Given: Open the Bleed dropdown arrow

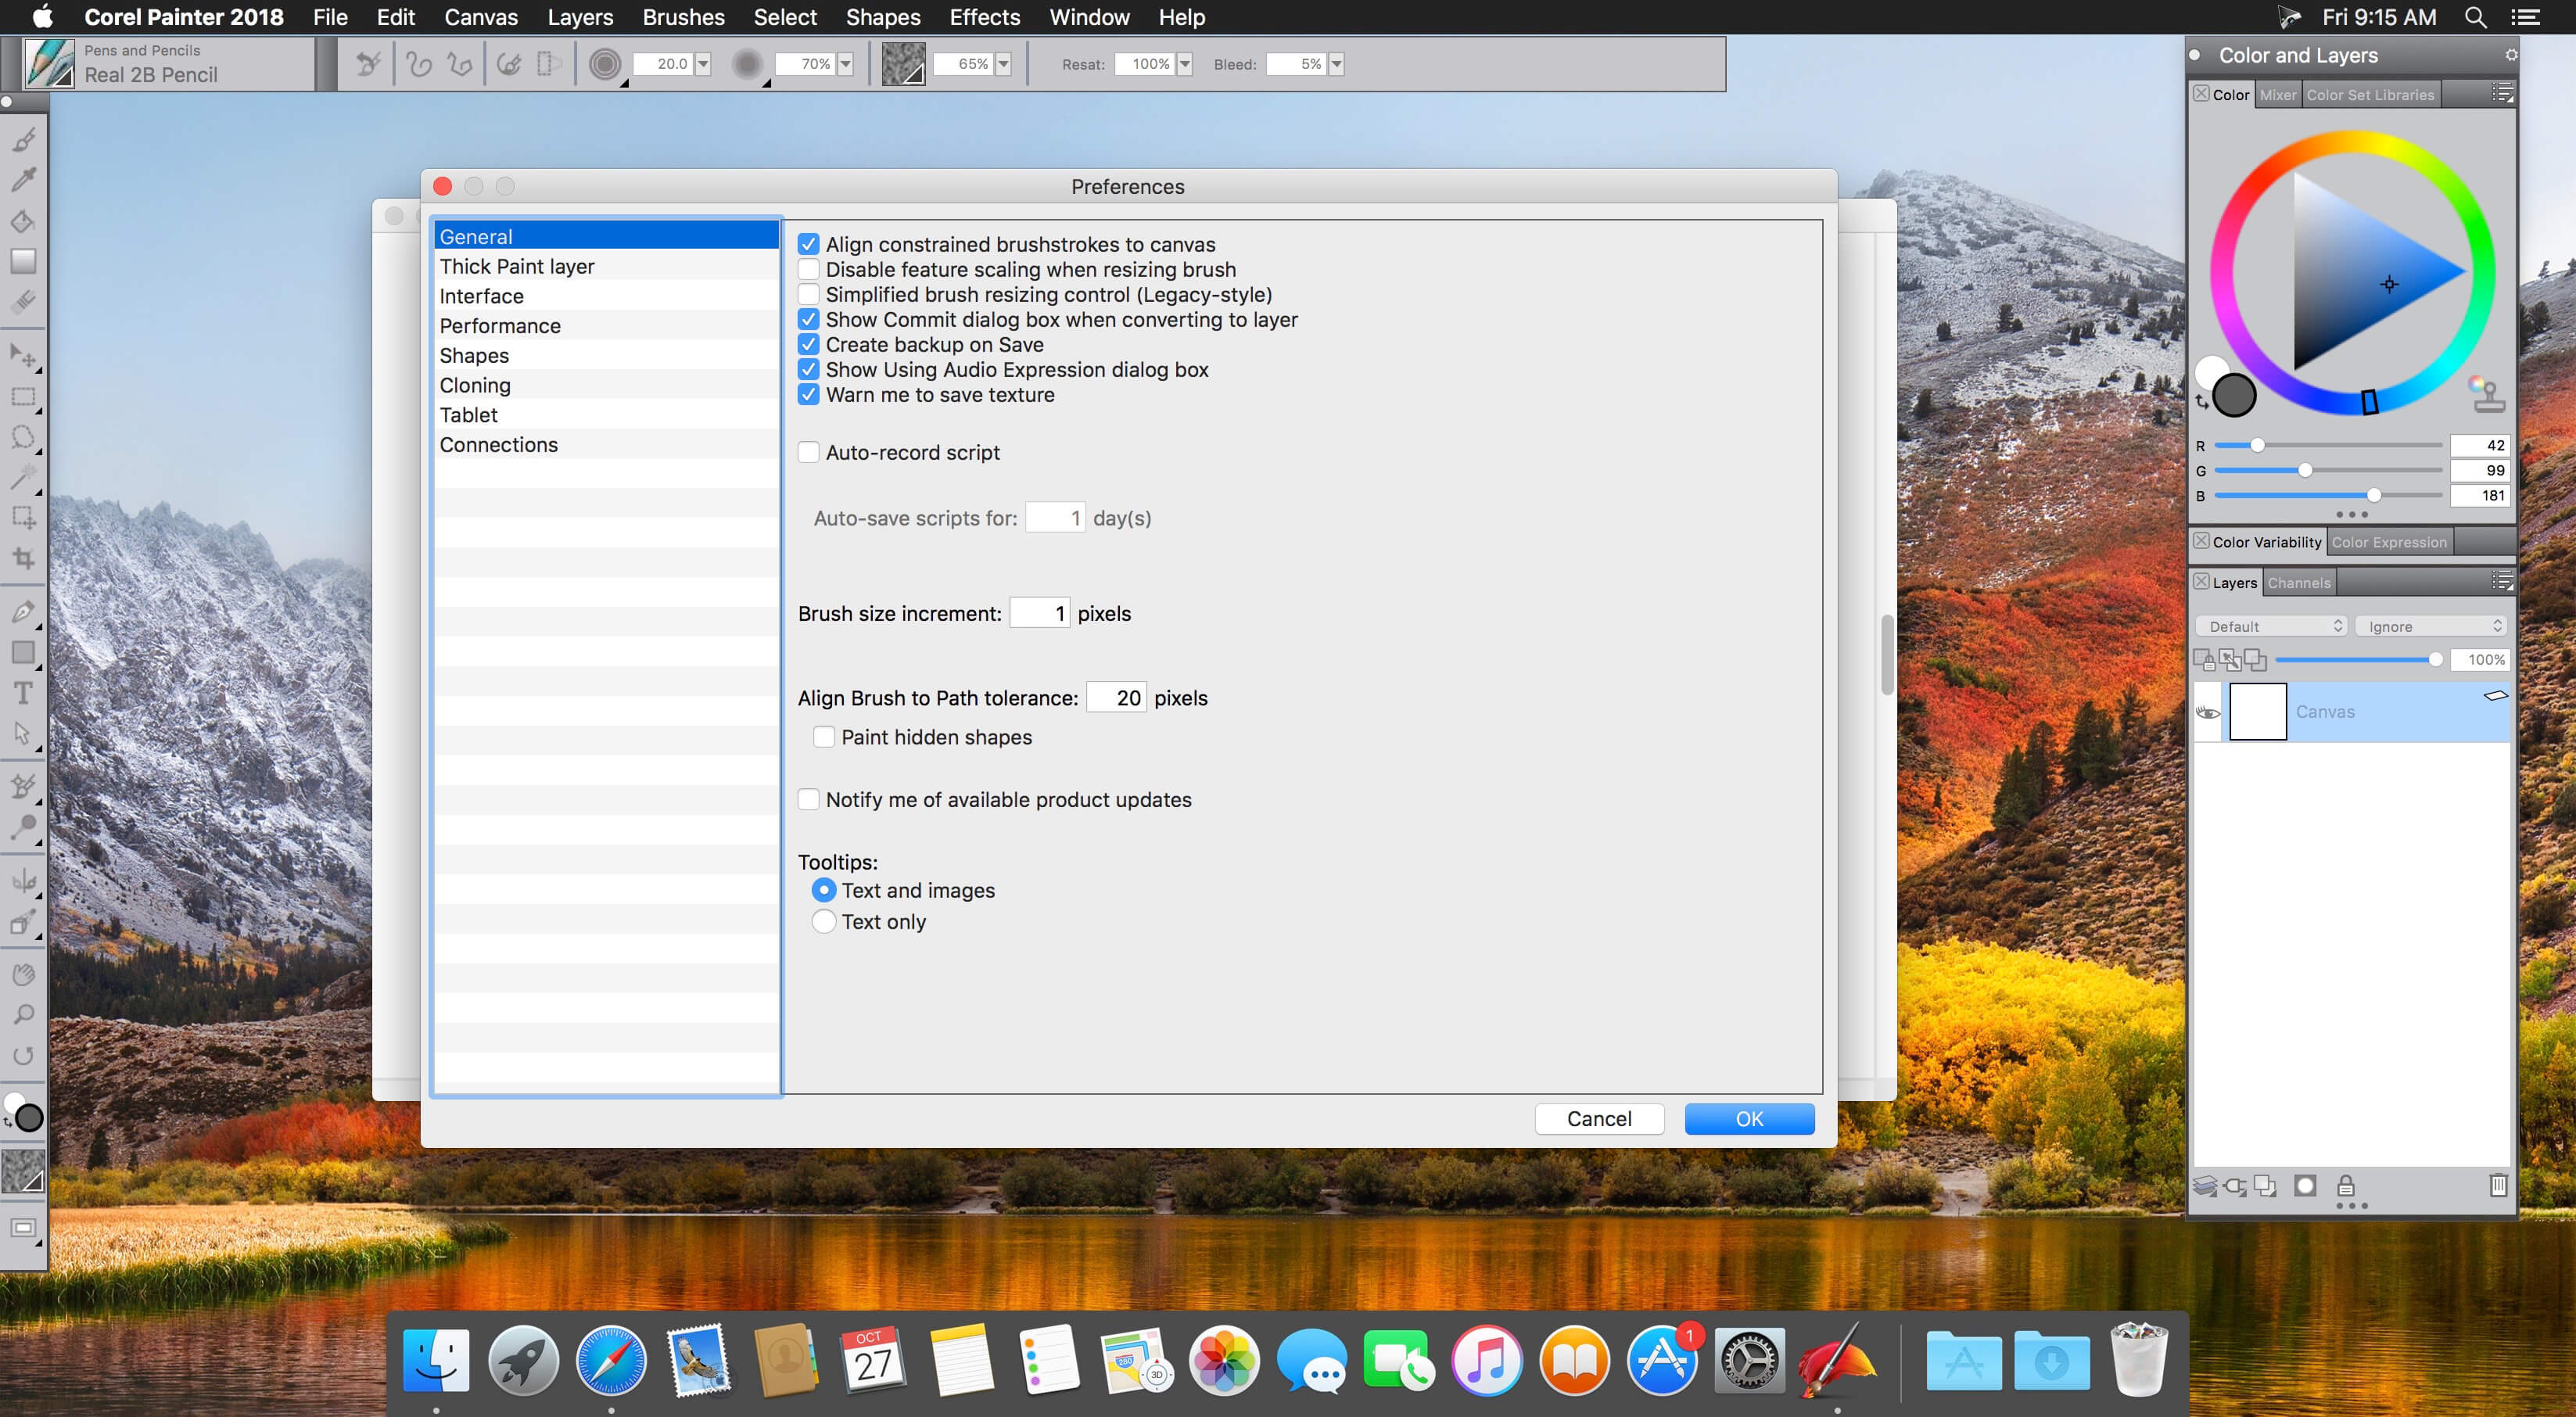Looking at the screenshot, I should [x=1336, y=64].
